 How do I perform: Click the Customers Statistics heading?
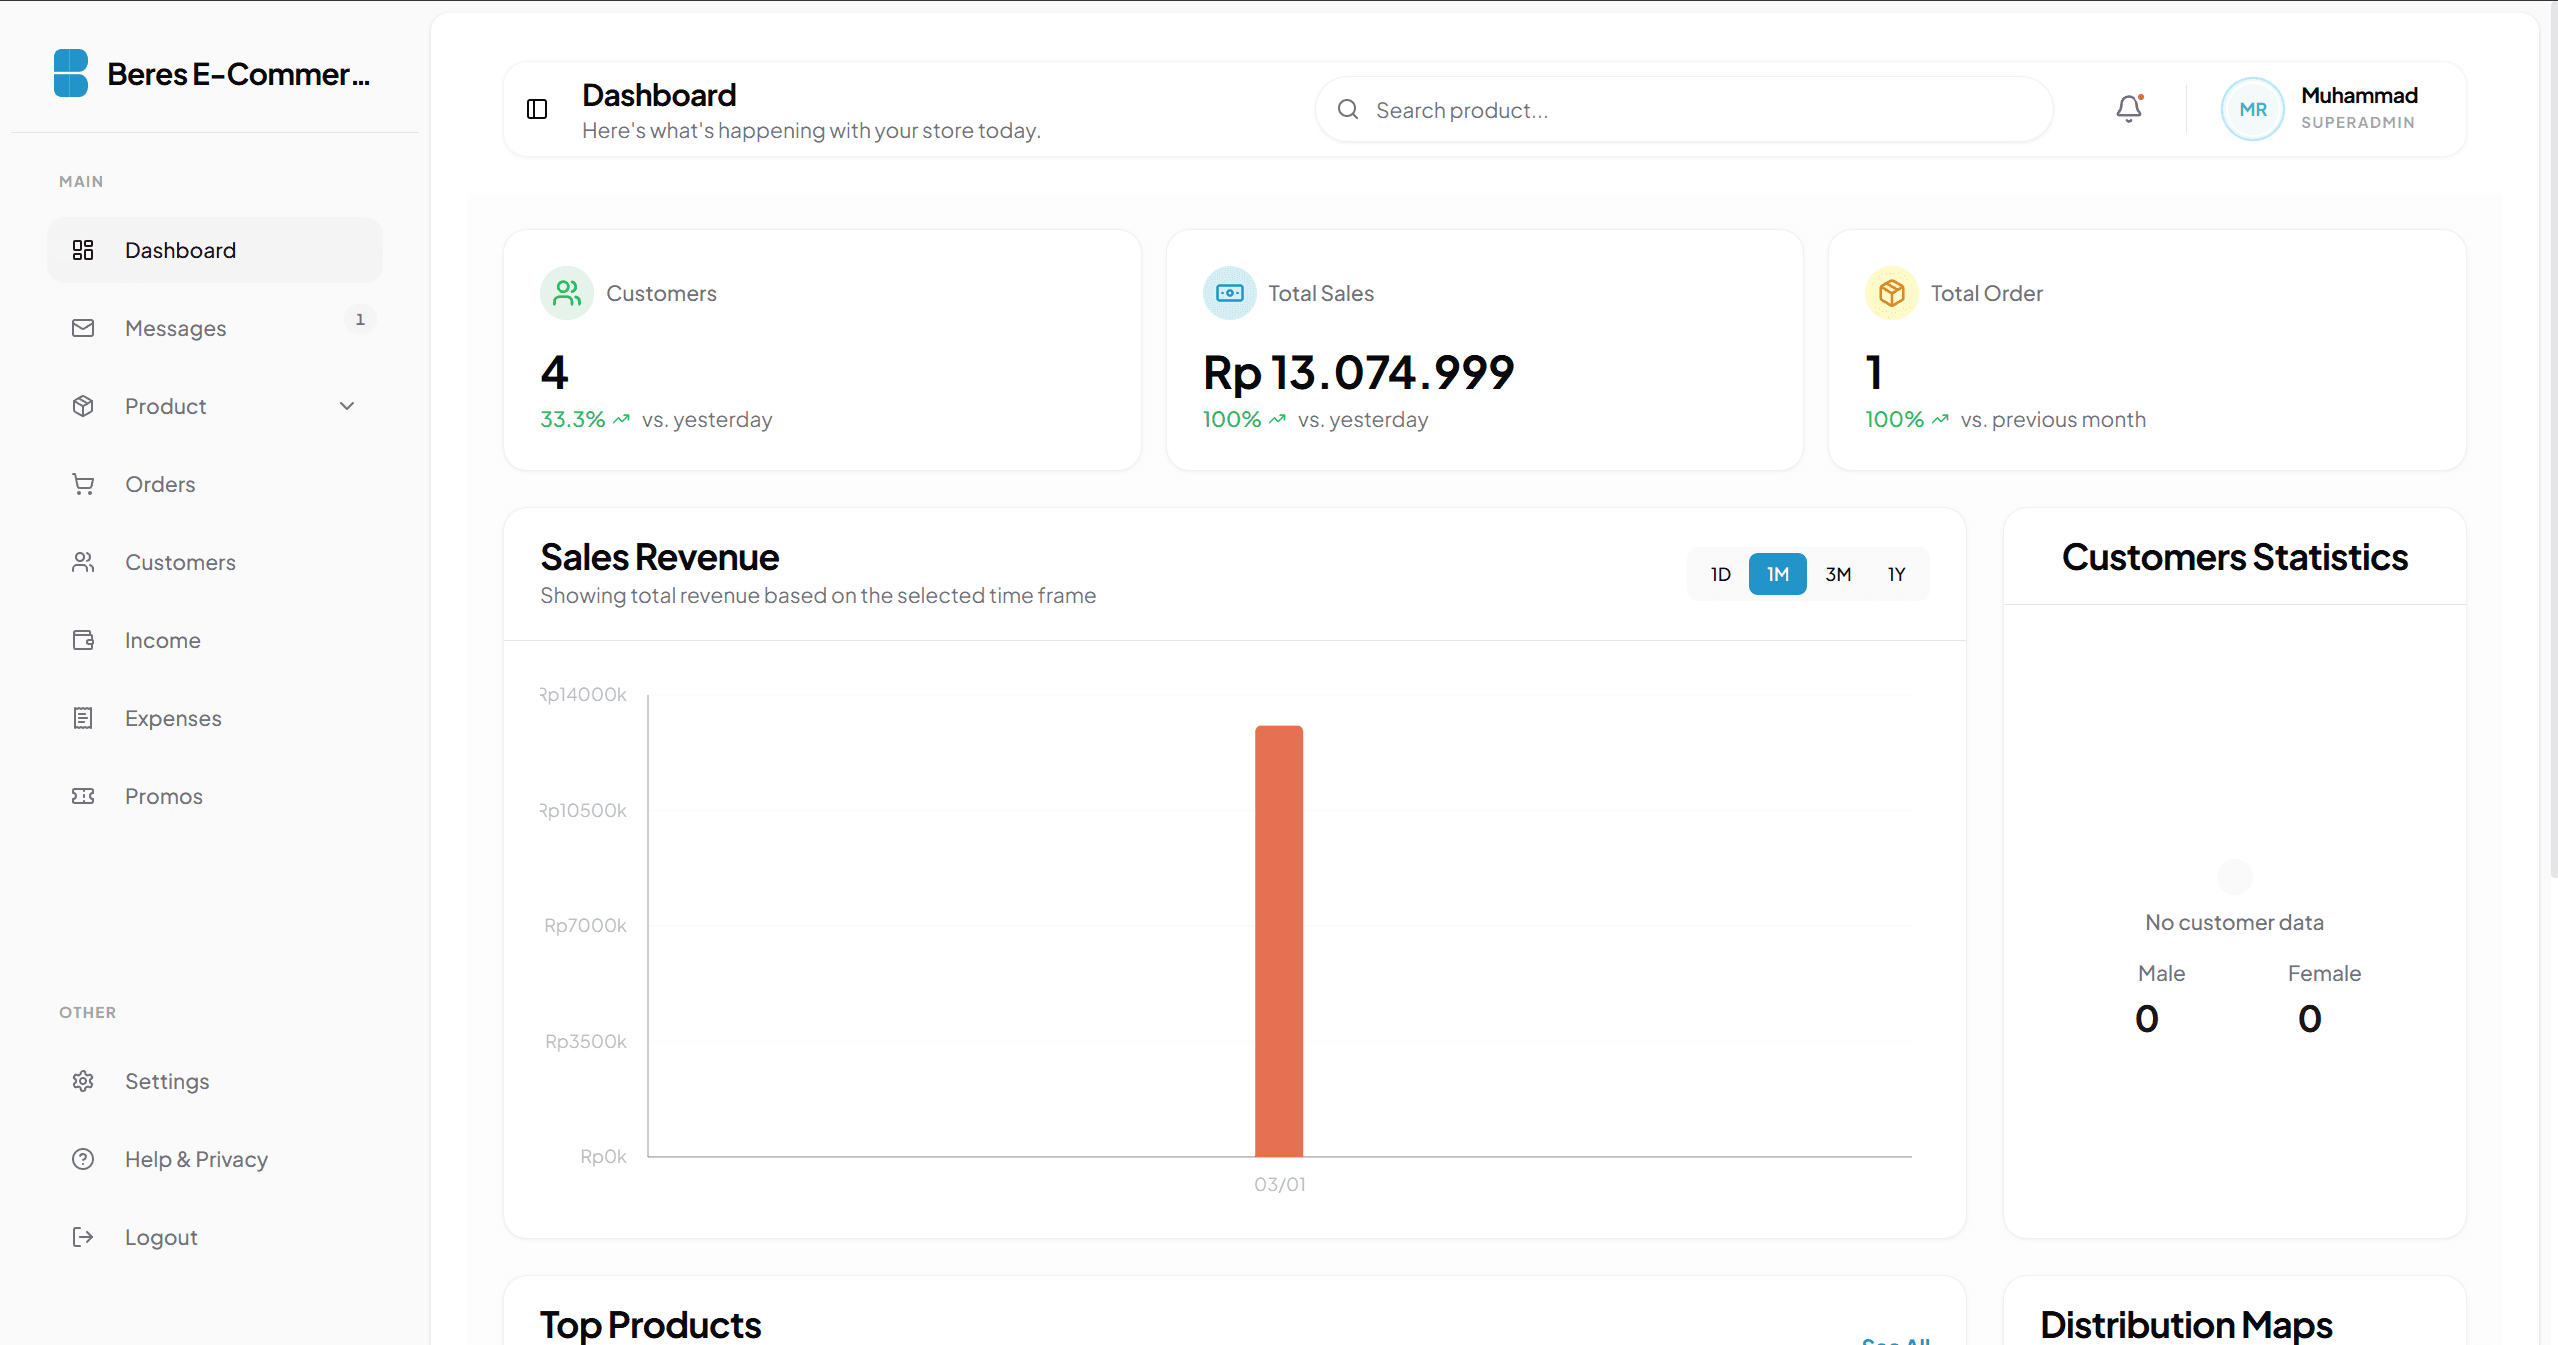coord(2235,557)
